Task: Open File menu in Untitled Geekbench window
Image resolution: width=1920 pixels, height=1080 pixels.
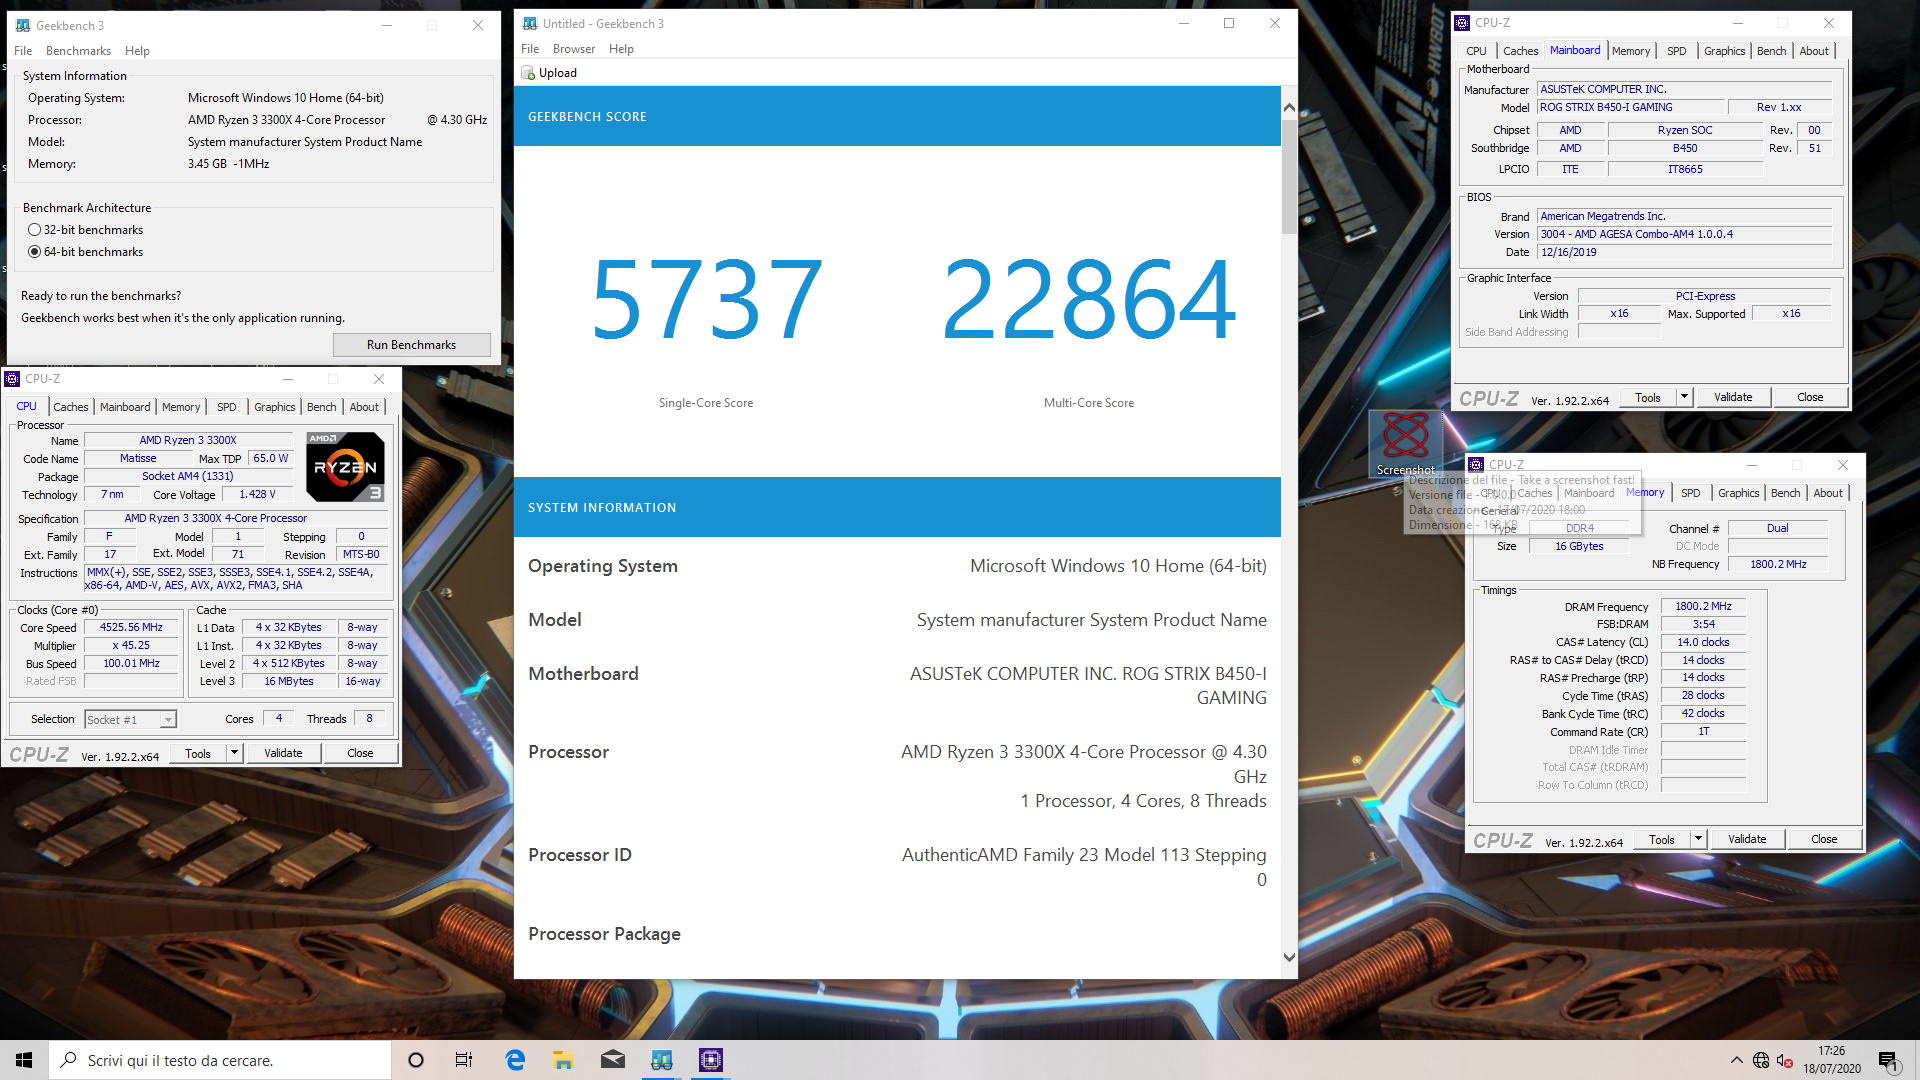Action: tap(530, 49)
